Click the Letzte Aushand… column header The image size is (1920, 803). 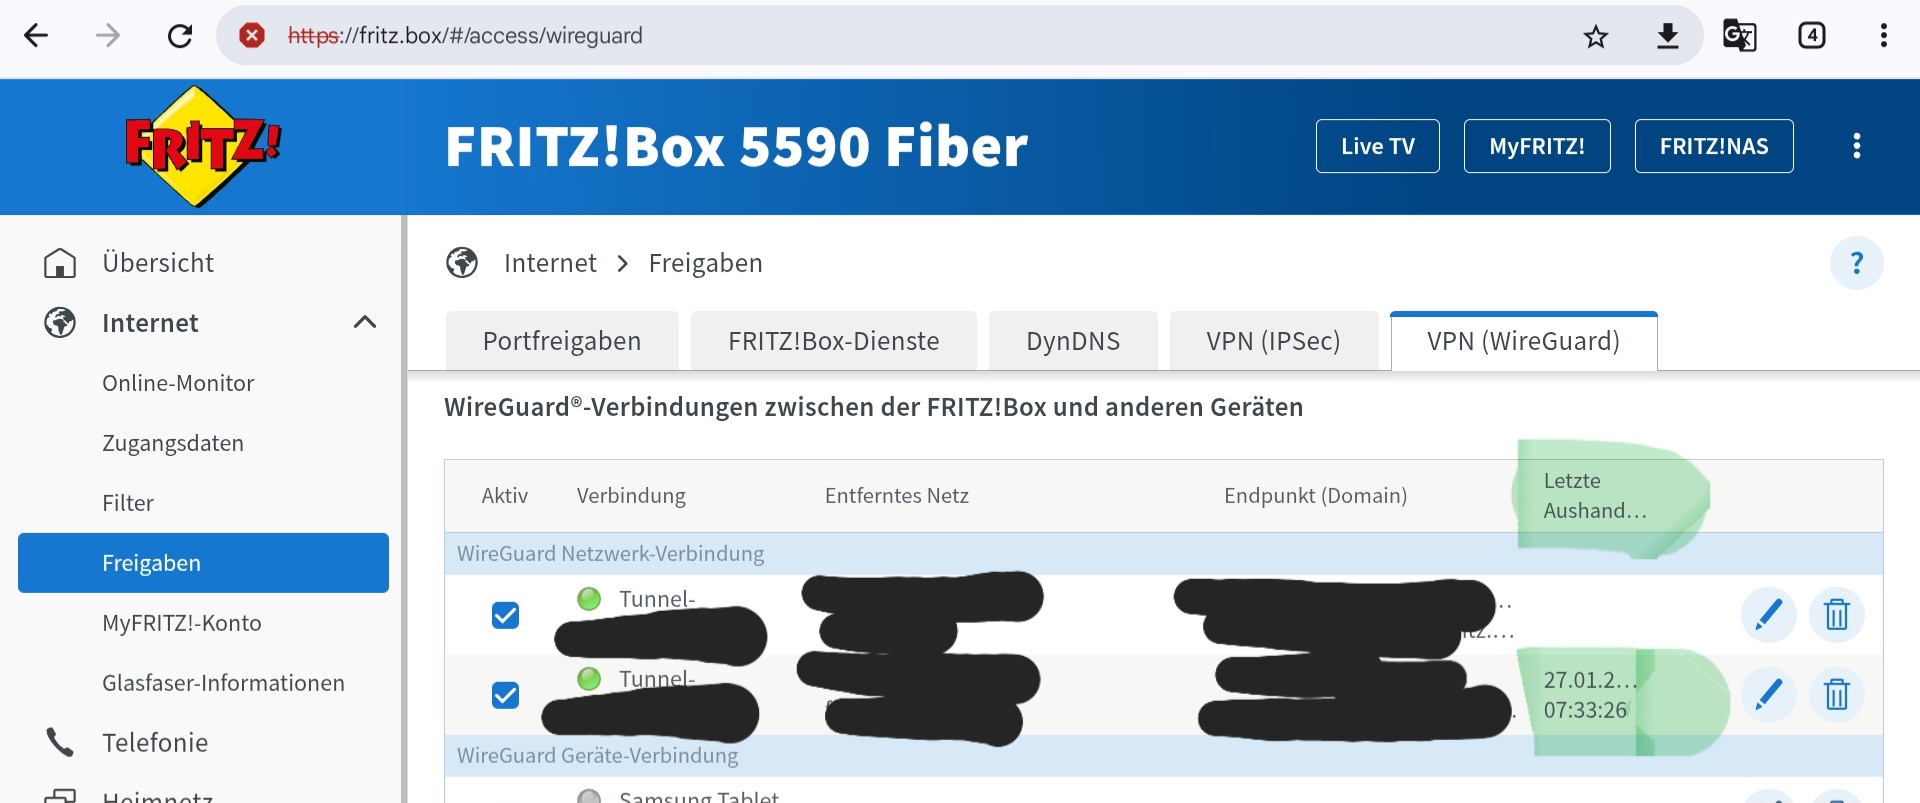[1594, 496]
